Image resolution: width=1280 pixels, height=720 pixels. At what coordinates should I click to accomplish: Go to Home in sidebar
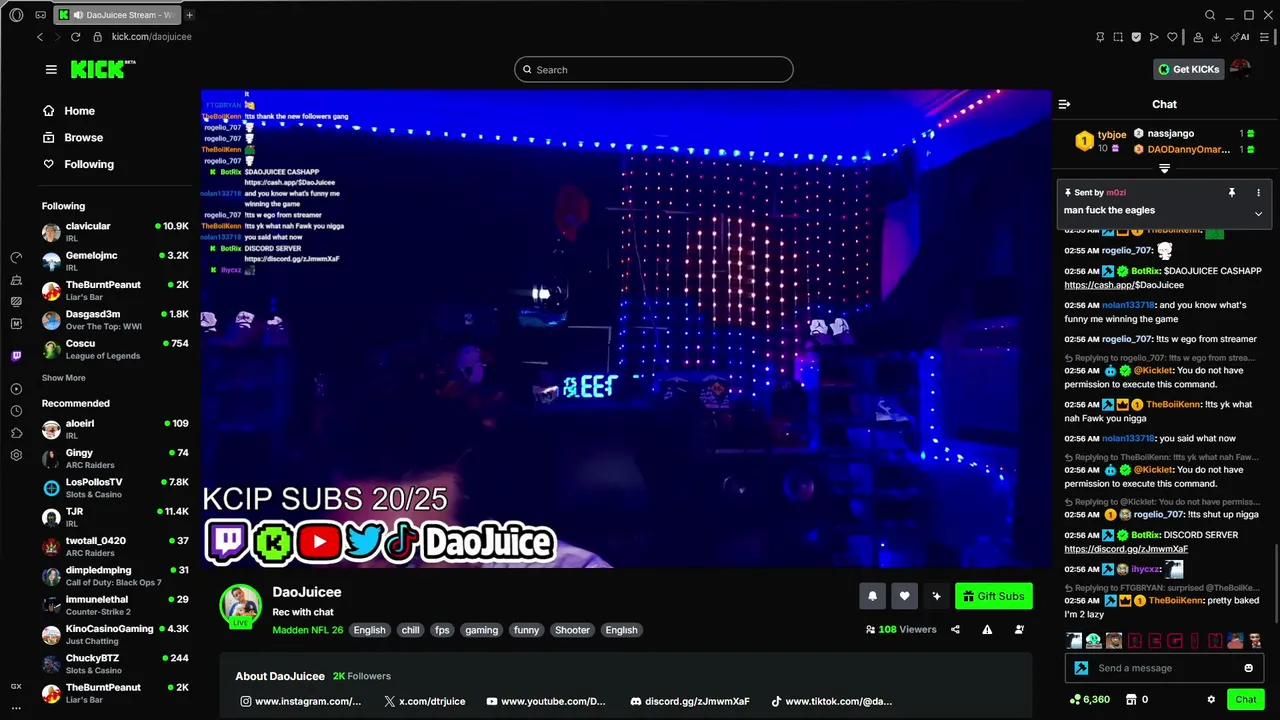pyautogui.click(x=79, y=111)
